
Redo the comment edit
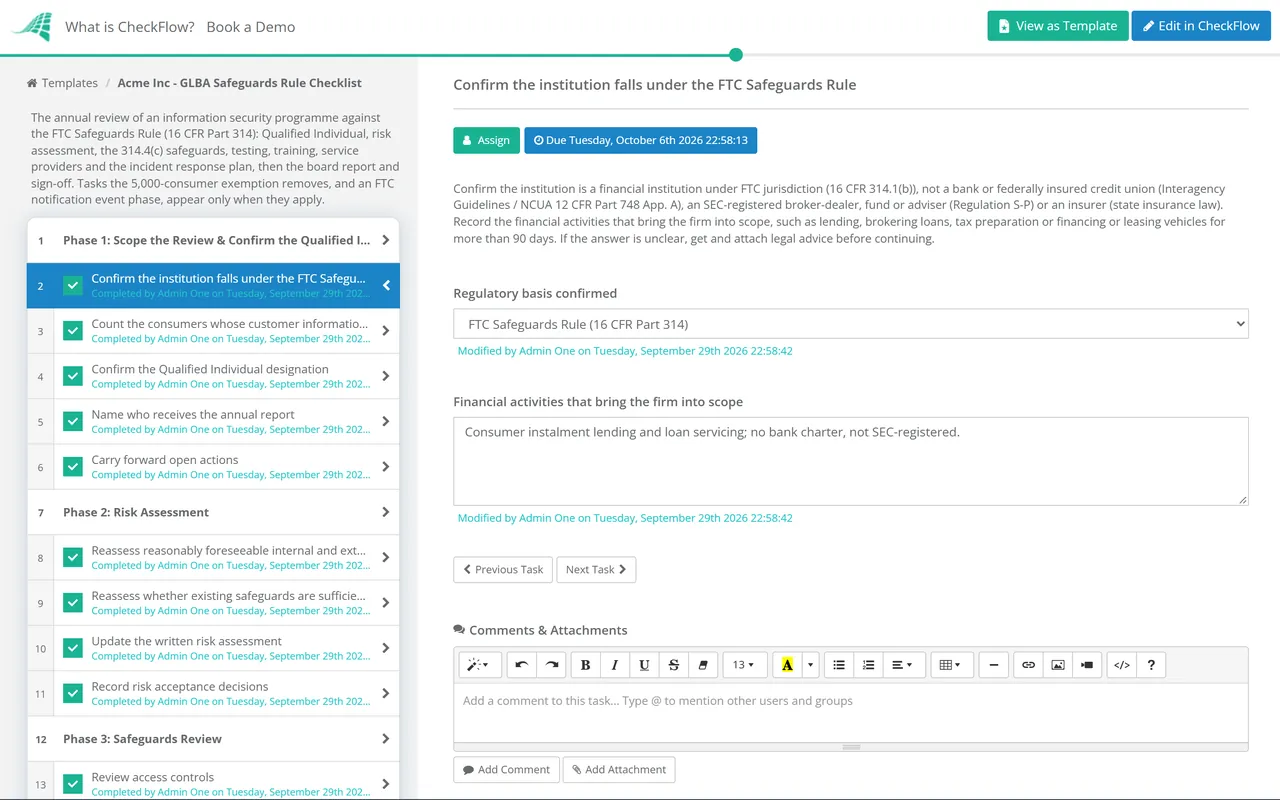pyautogui.click(x=550, y=665)
